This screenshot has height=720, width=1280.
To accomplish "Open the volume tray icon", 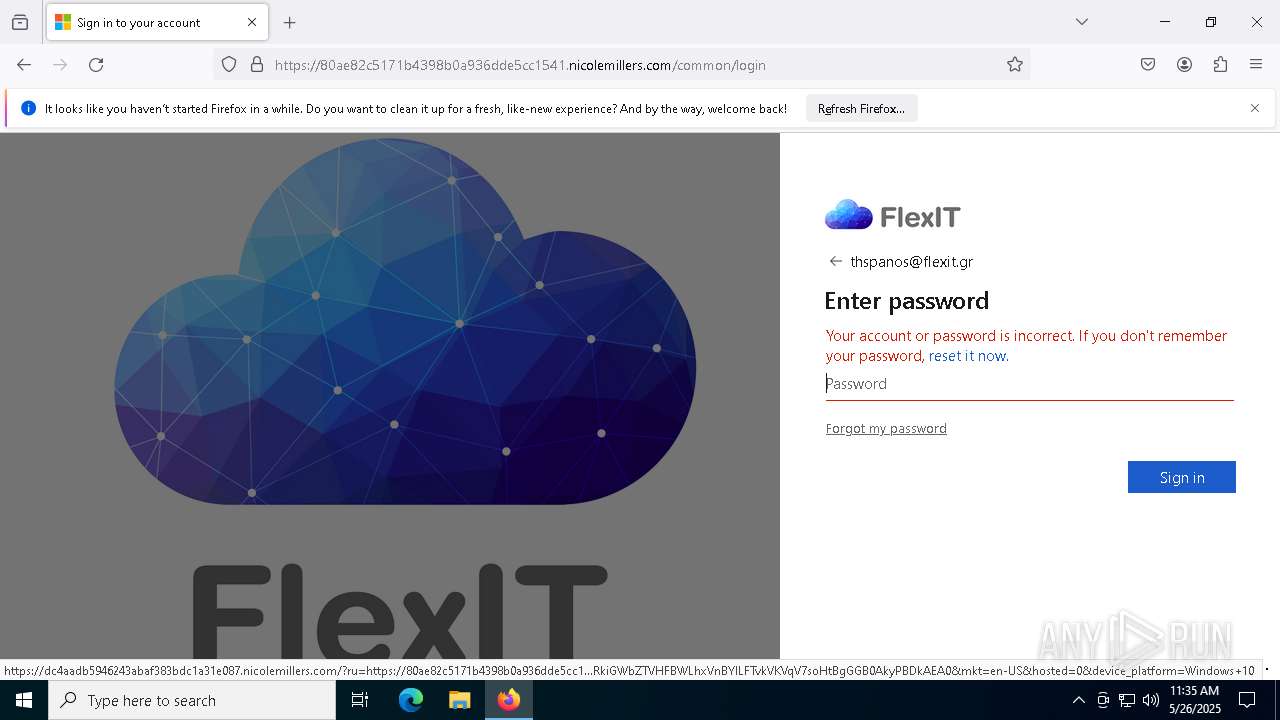I will pyautogui.click(x=1151, y=700).
